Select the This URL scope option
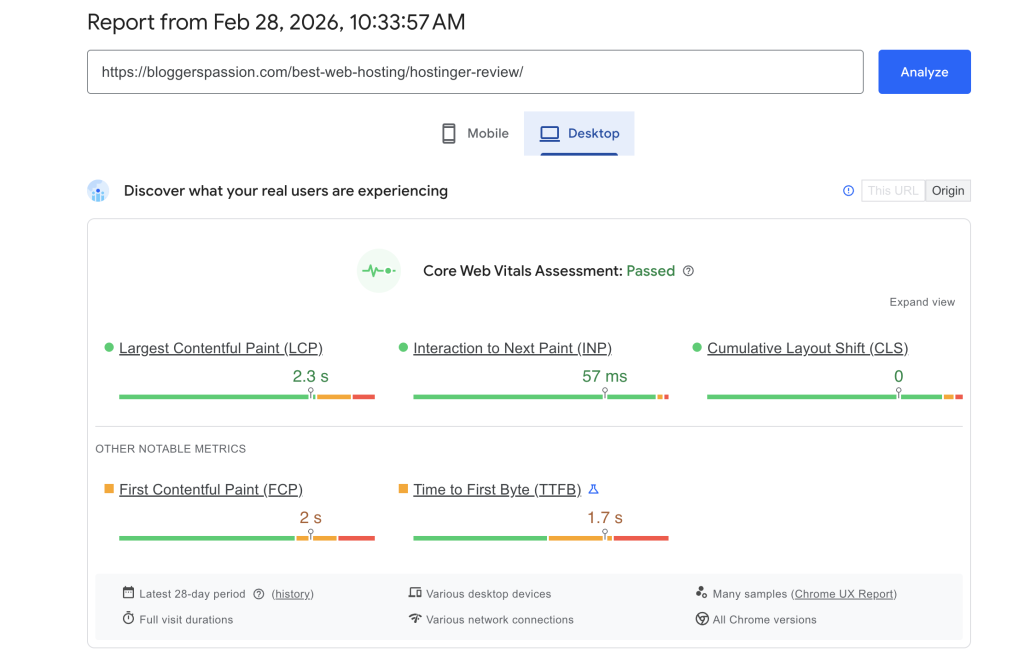The width and height of the screenshot is (1024, 652). pyautogui.click(x=892, y=190)
